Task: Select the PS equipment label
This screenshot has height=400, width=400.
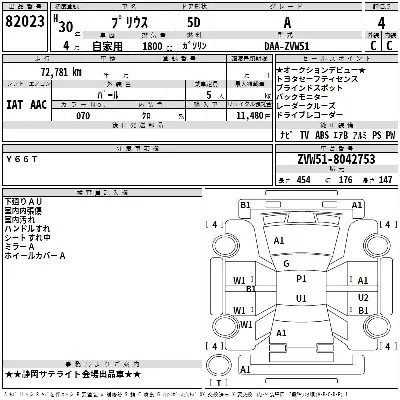Action: pos(377,135)
